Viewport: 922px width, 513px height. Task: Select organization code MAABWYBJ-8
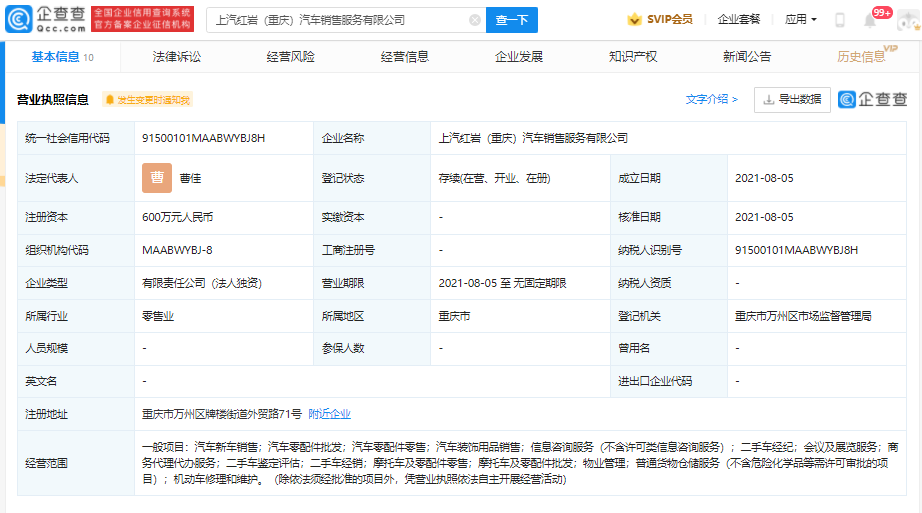coord(177,250)
